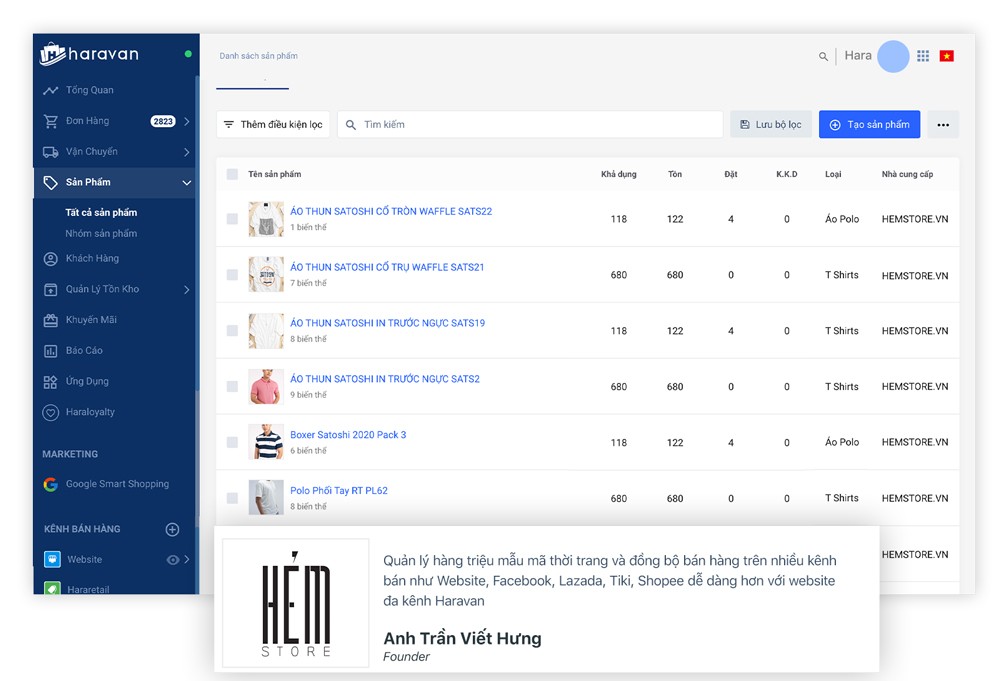Click the Khả dụng column header
Viewport: 1000px width, 681px height.
point(619,174)
